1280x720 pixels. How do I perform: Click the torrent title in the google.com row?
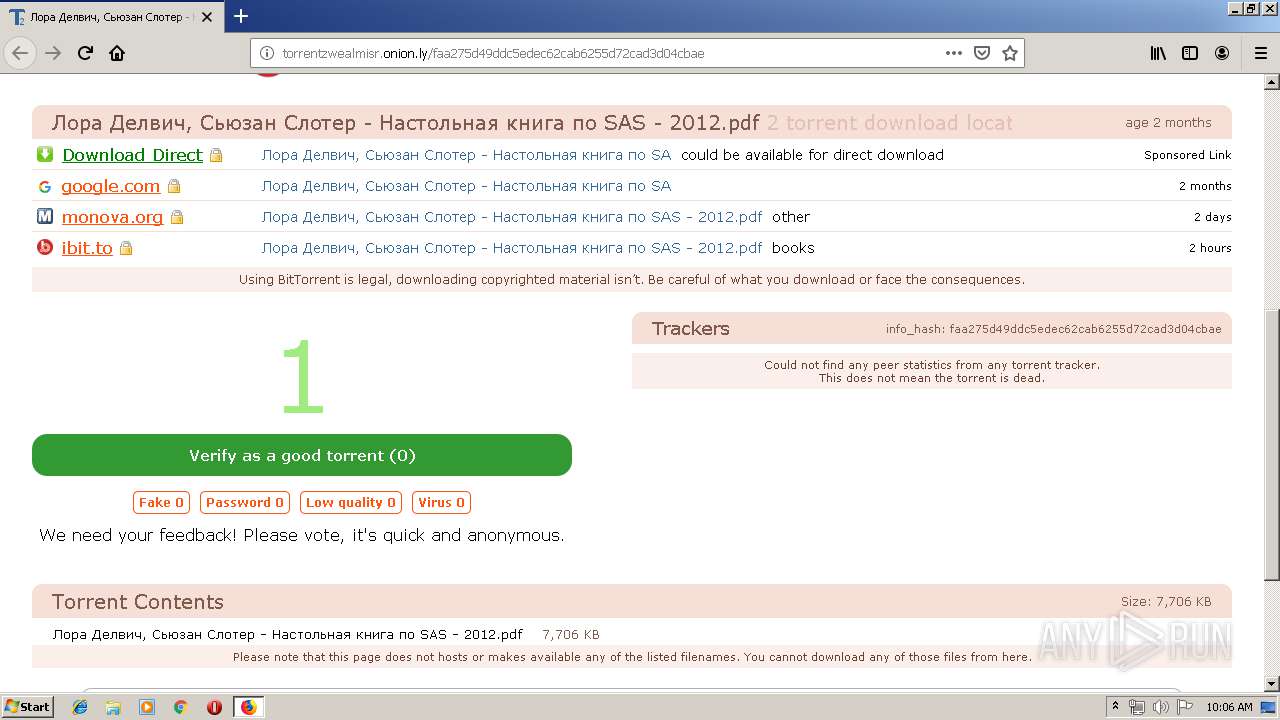[x=466, y=186]
